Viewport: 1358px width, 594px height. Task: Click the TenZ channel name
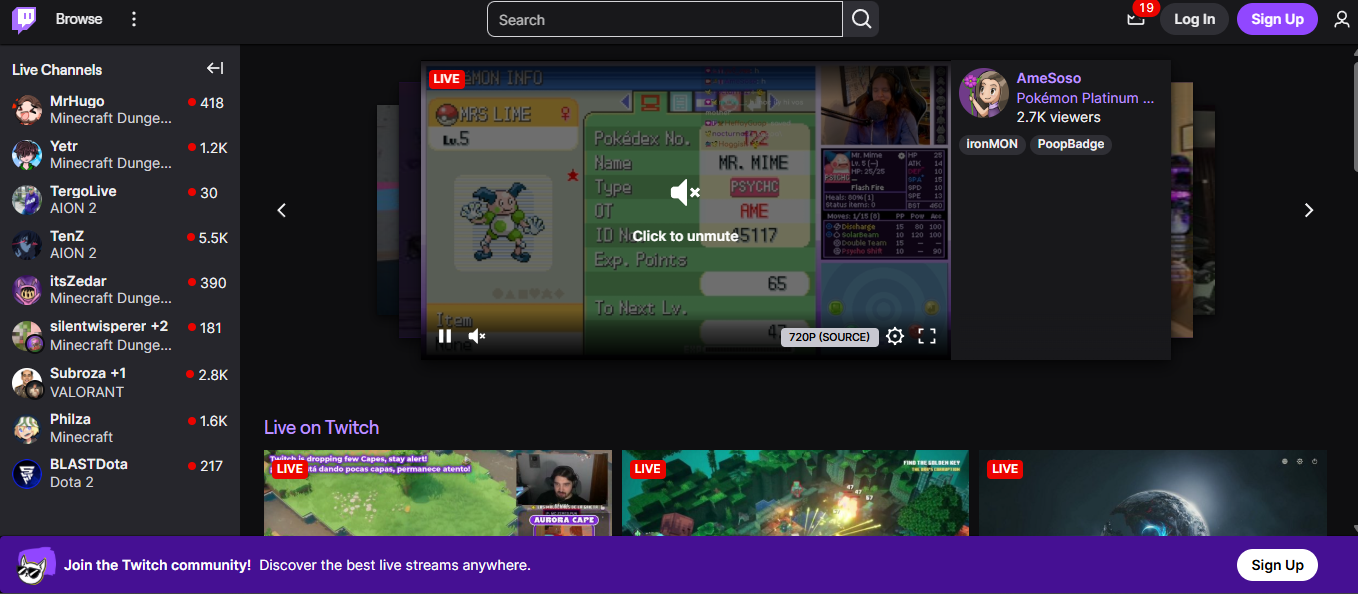[x=67, y=236]
